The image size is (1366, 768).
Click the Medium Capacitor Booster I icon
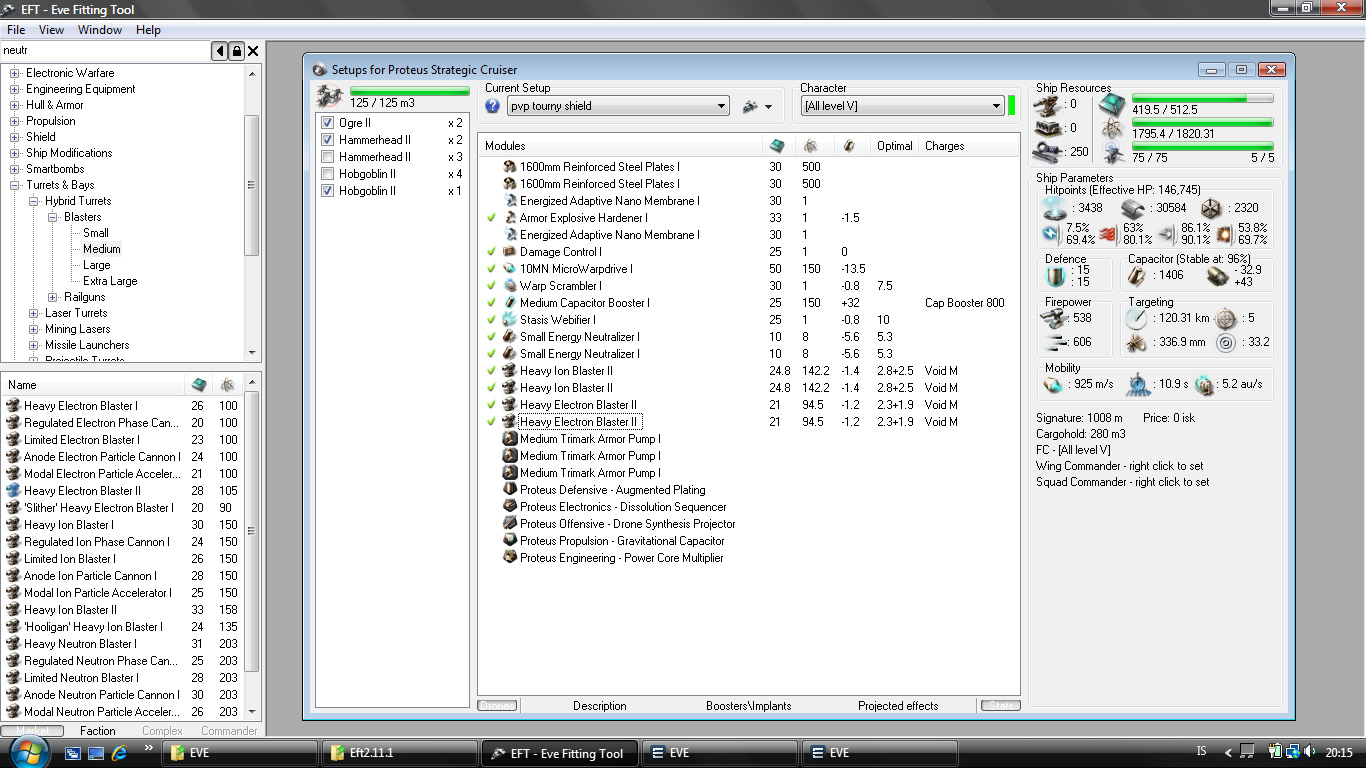click(509, 303)
